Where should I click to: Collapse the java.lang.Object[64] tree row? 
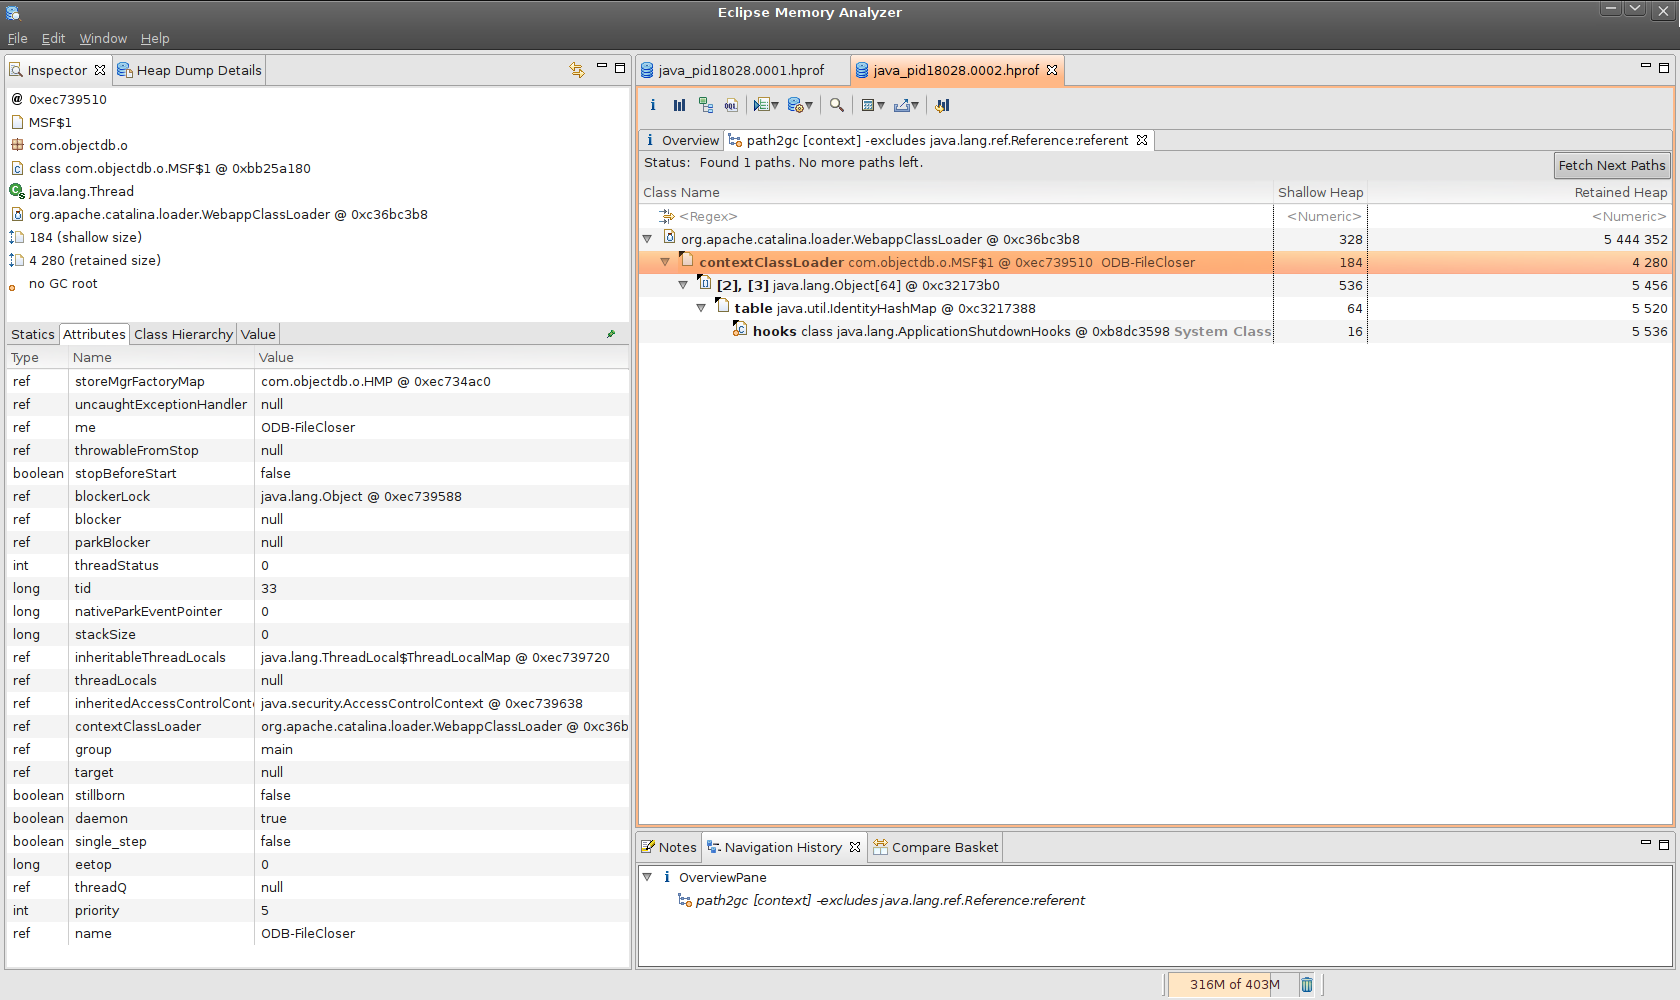[683, 285]
